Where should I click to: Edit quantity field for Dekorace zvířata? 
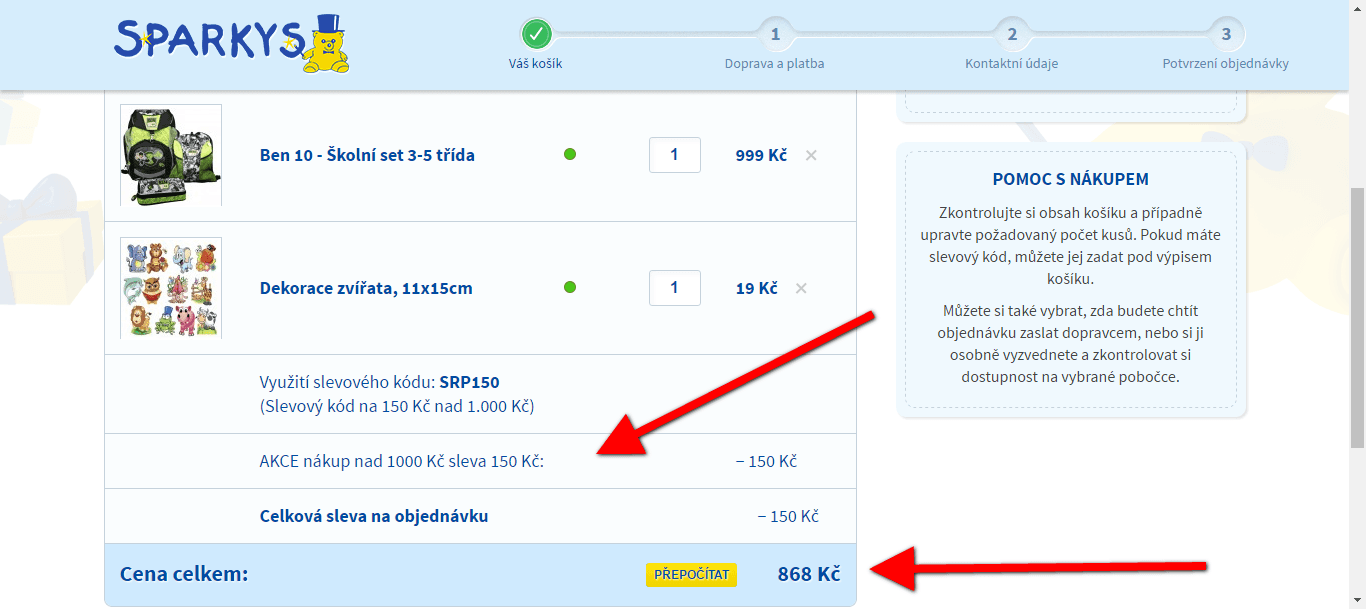click(x=674, y=288)
